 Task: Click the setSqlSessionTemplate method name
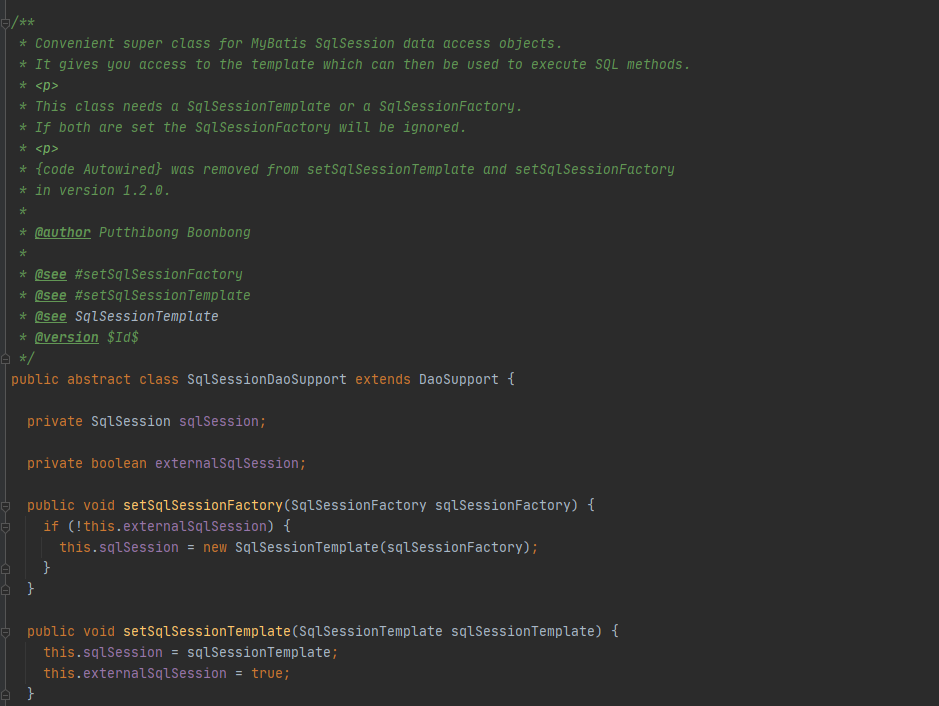point(207,631)
